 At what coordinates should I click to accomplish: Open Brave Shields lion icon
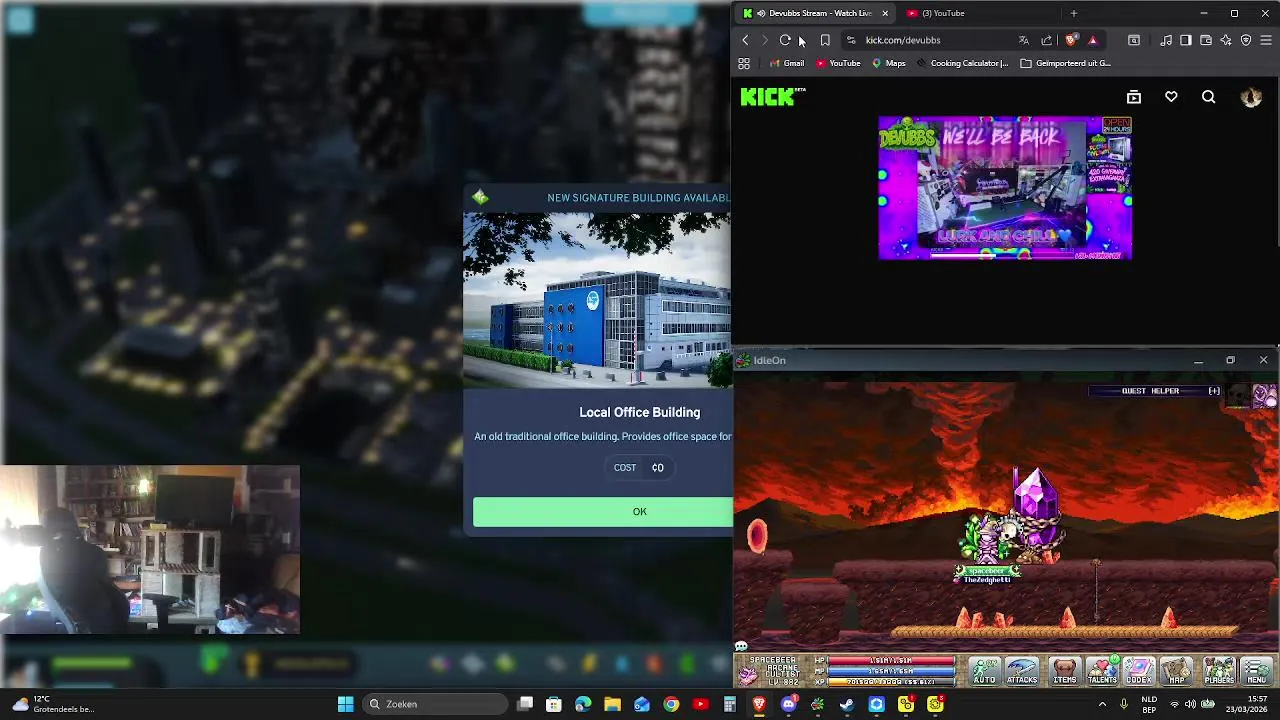(1071, 40)
